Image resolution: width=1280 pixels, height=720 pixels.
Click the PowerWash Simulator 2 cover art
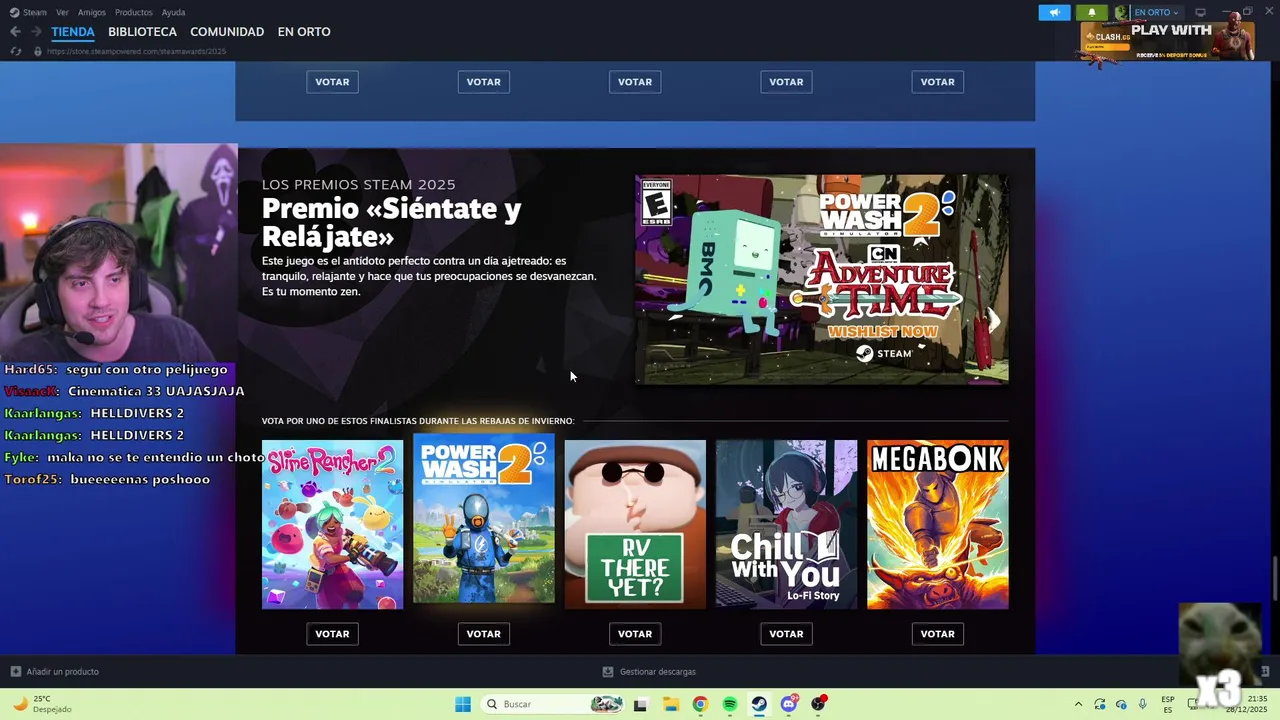(x=484, y=519)
